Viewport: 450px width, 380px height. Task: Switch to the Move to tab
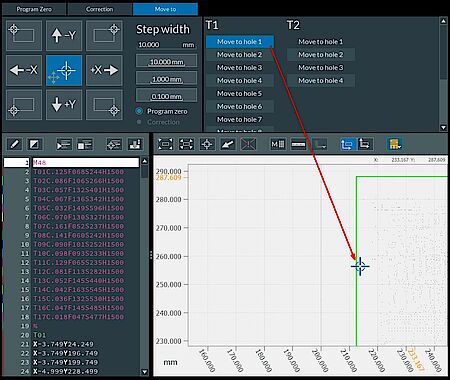click(x=165, y=9)
